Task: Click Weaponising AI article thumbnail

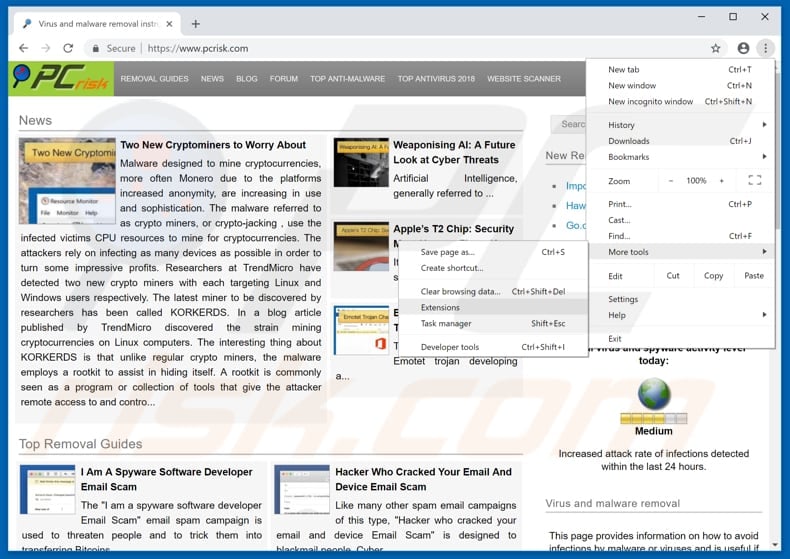Action: [361, 162]
